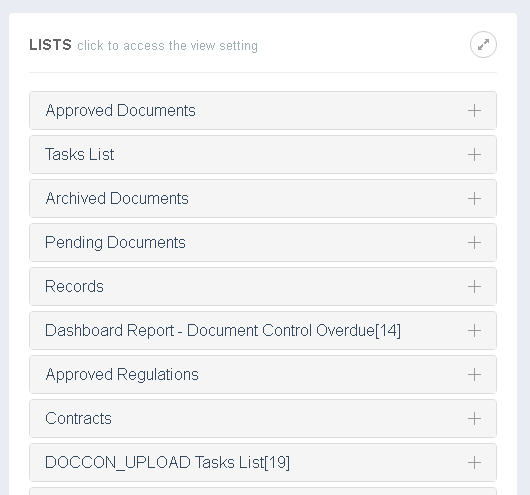Viewport: 530px width, 495px height.
Task: Click plus icon on Dashboard Report row
Action: (x=474, y=330)
